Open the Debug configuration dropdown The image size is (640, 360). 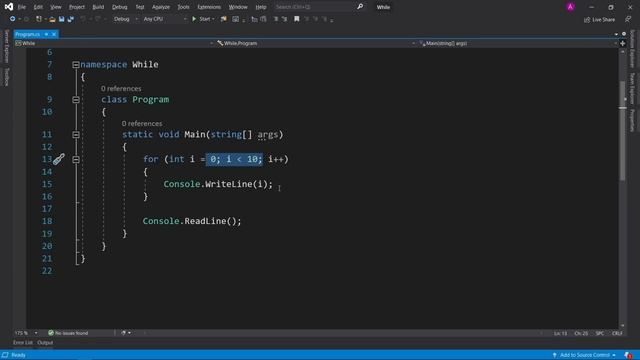coord(126,19)
